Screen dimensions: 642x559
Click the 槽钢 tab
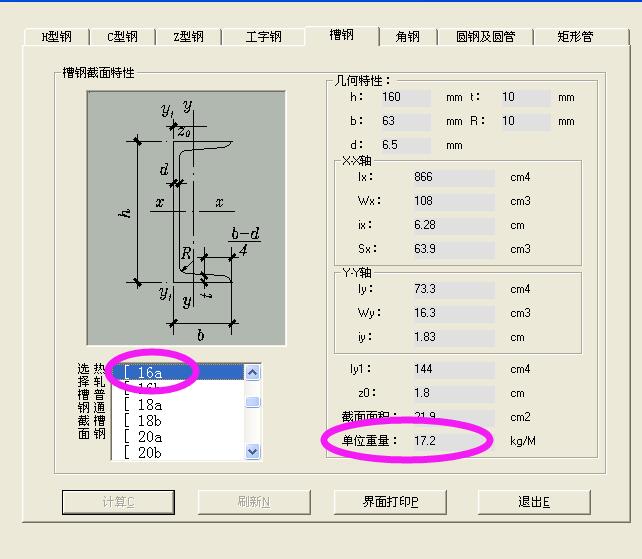tap(342, 35)
